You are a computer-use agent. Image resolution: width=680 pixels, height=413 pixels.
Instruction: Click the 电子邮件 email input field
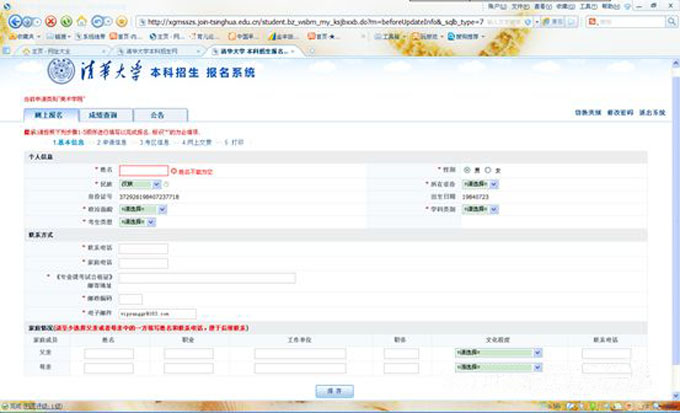coord(157,314)
